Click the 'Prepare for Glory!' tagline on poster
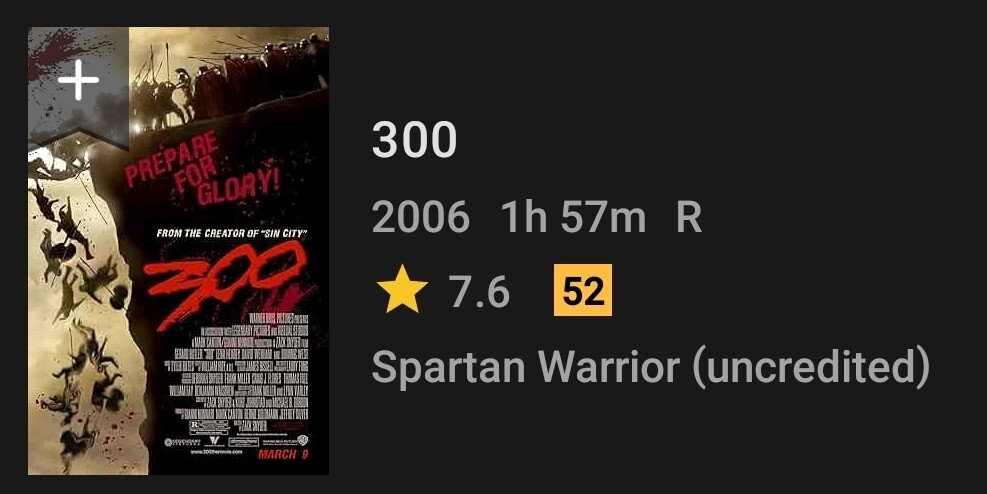 point(203,169)
